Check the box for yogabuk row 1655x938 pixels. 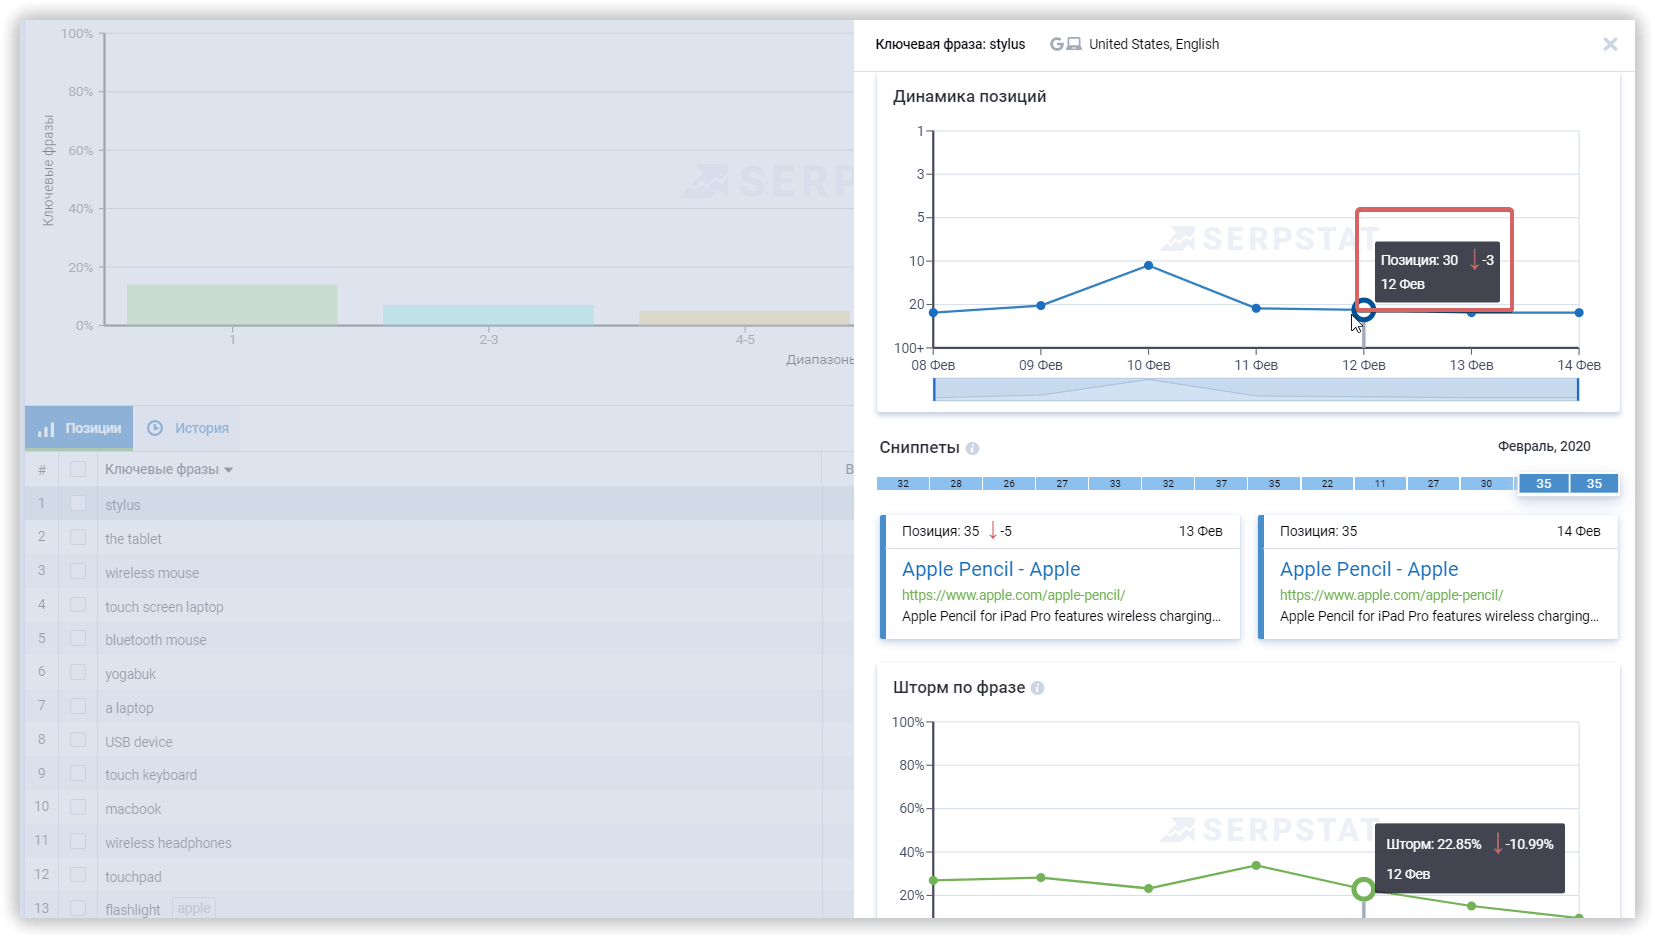click(78, 672)
